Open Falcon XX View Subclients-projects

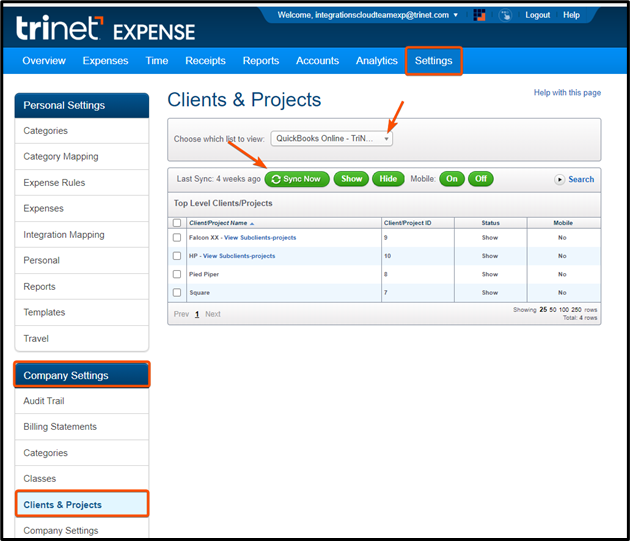[x=260, y=238]
